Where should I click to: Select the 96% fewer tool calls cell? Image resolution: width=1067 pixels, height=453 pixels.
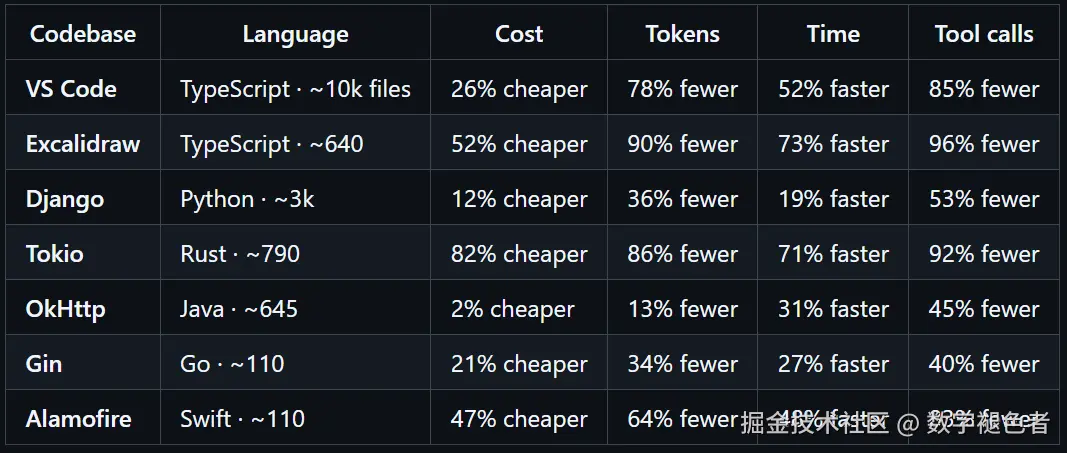point(984,144)
